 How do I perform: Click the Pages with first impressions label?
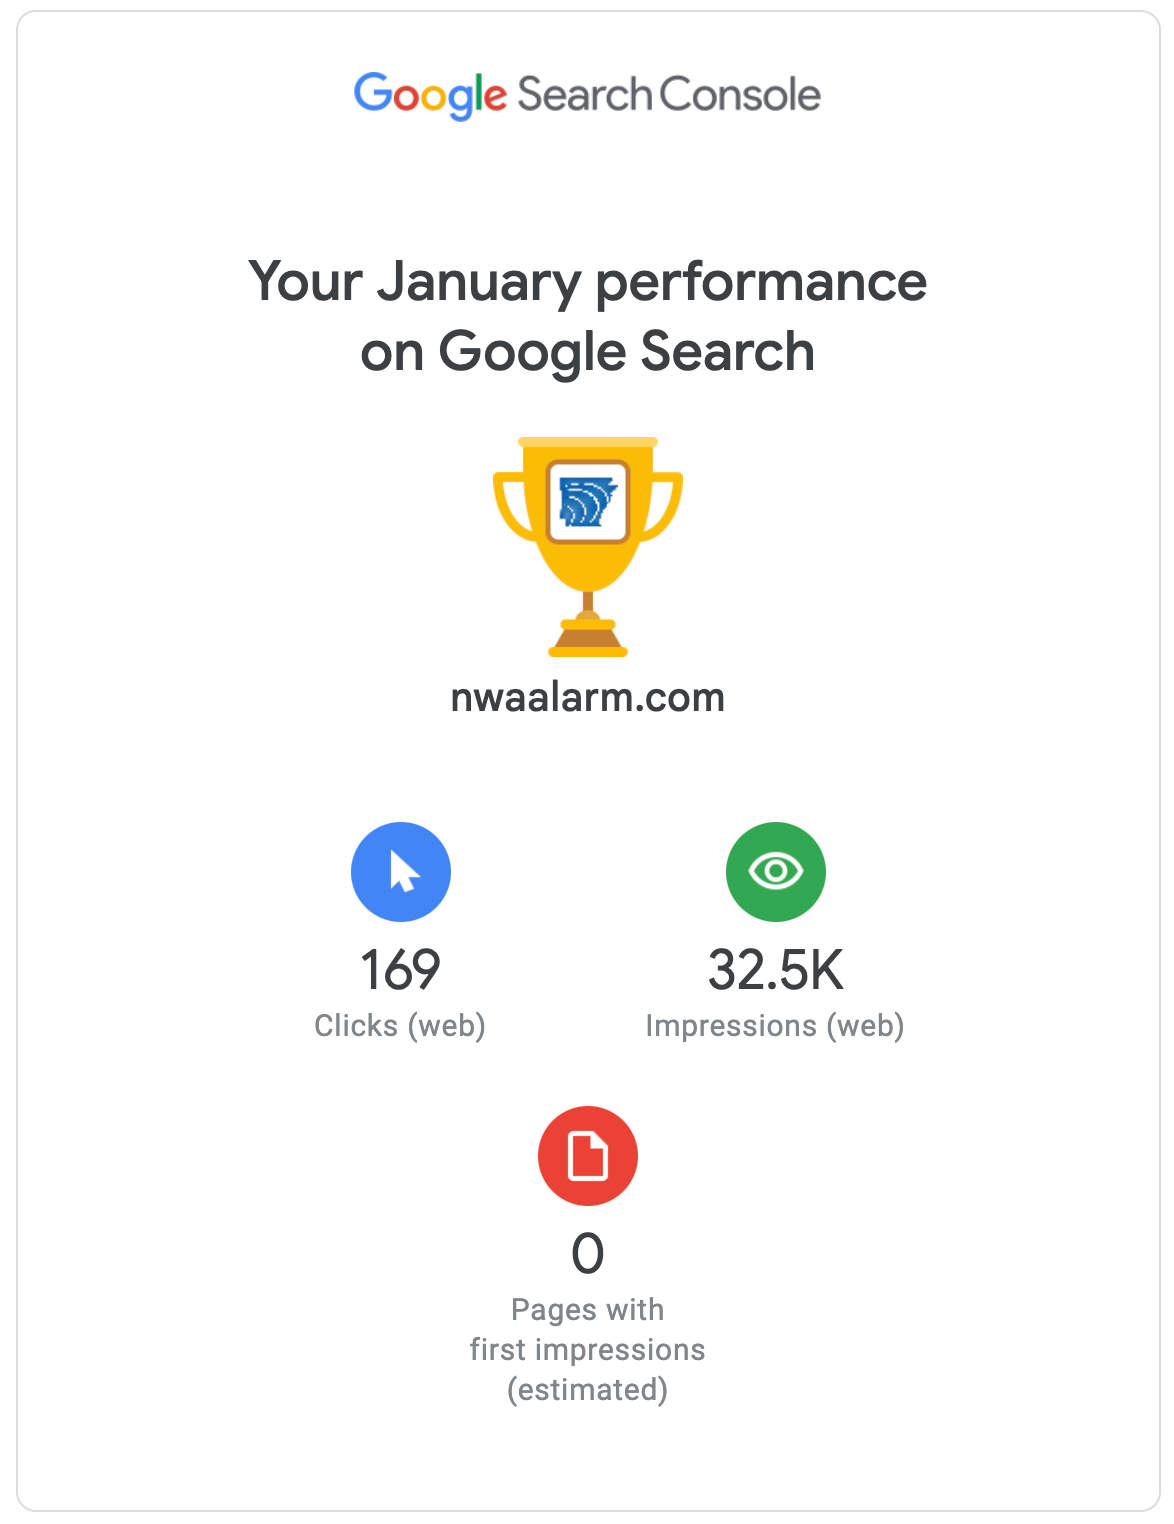588,1330
